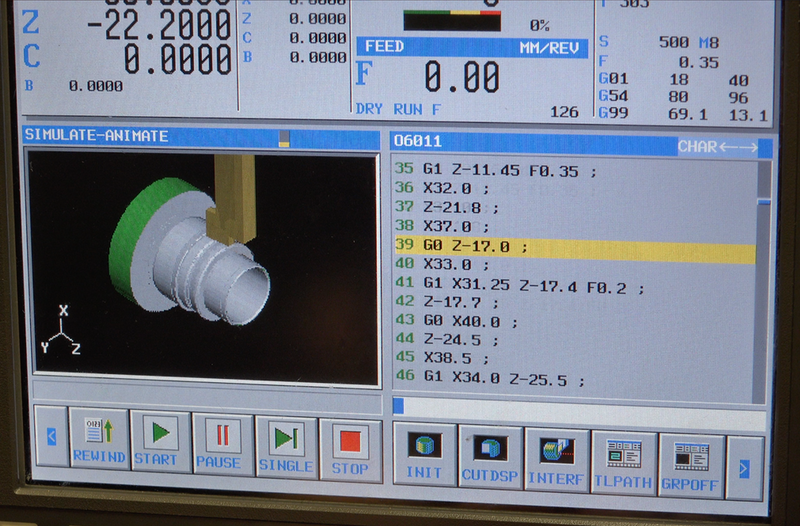Run a single block with SINGLE
Screen dimensions: 800x526
286,447
